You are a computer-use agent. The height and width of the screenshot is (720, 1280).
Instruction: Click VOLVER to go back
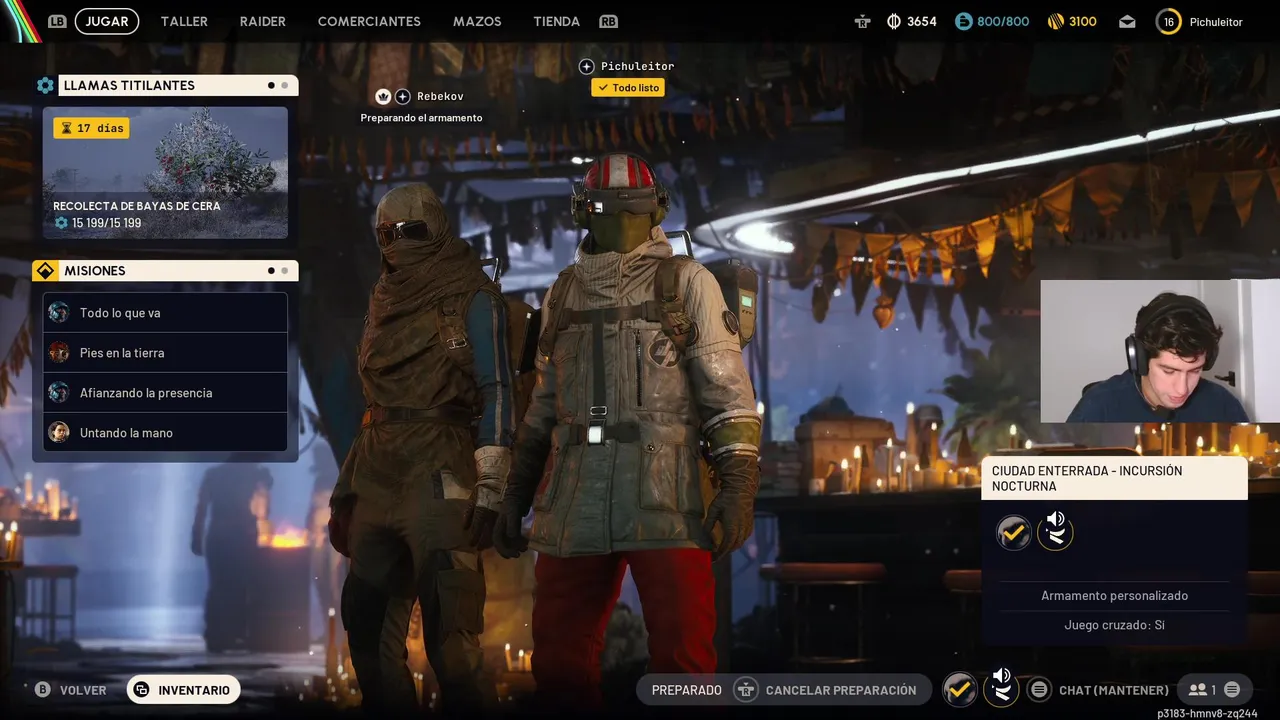(83, 690)
